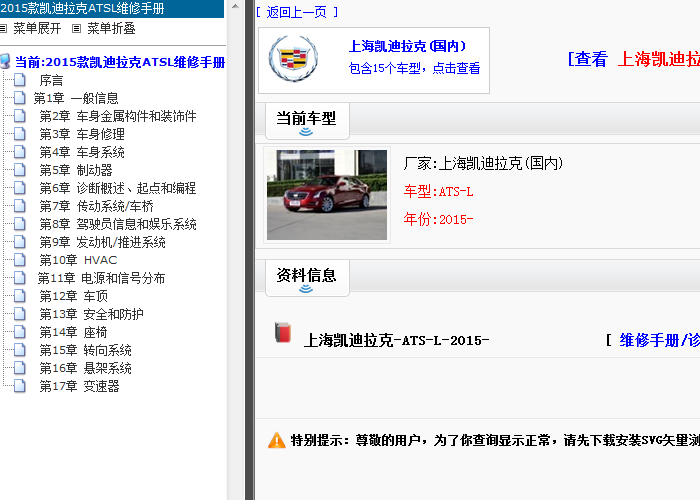Click the page icon beside 第15章 转向系统

point(20,350)
